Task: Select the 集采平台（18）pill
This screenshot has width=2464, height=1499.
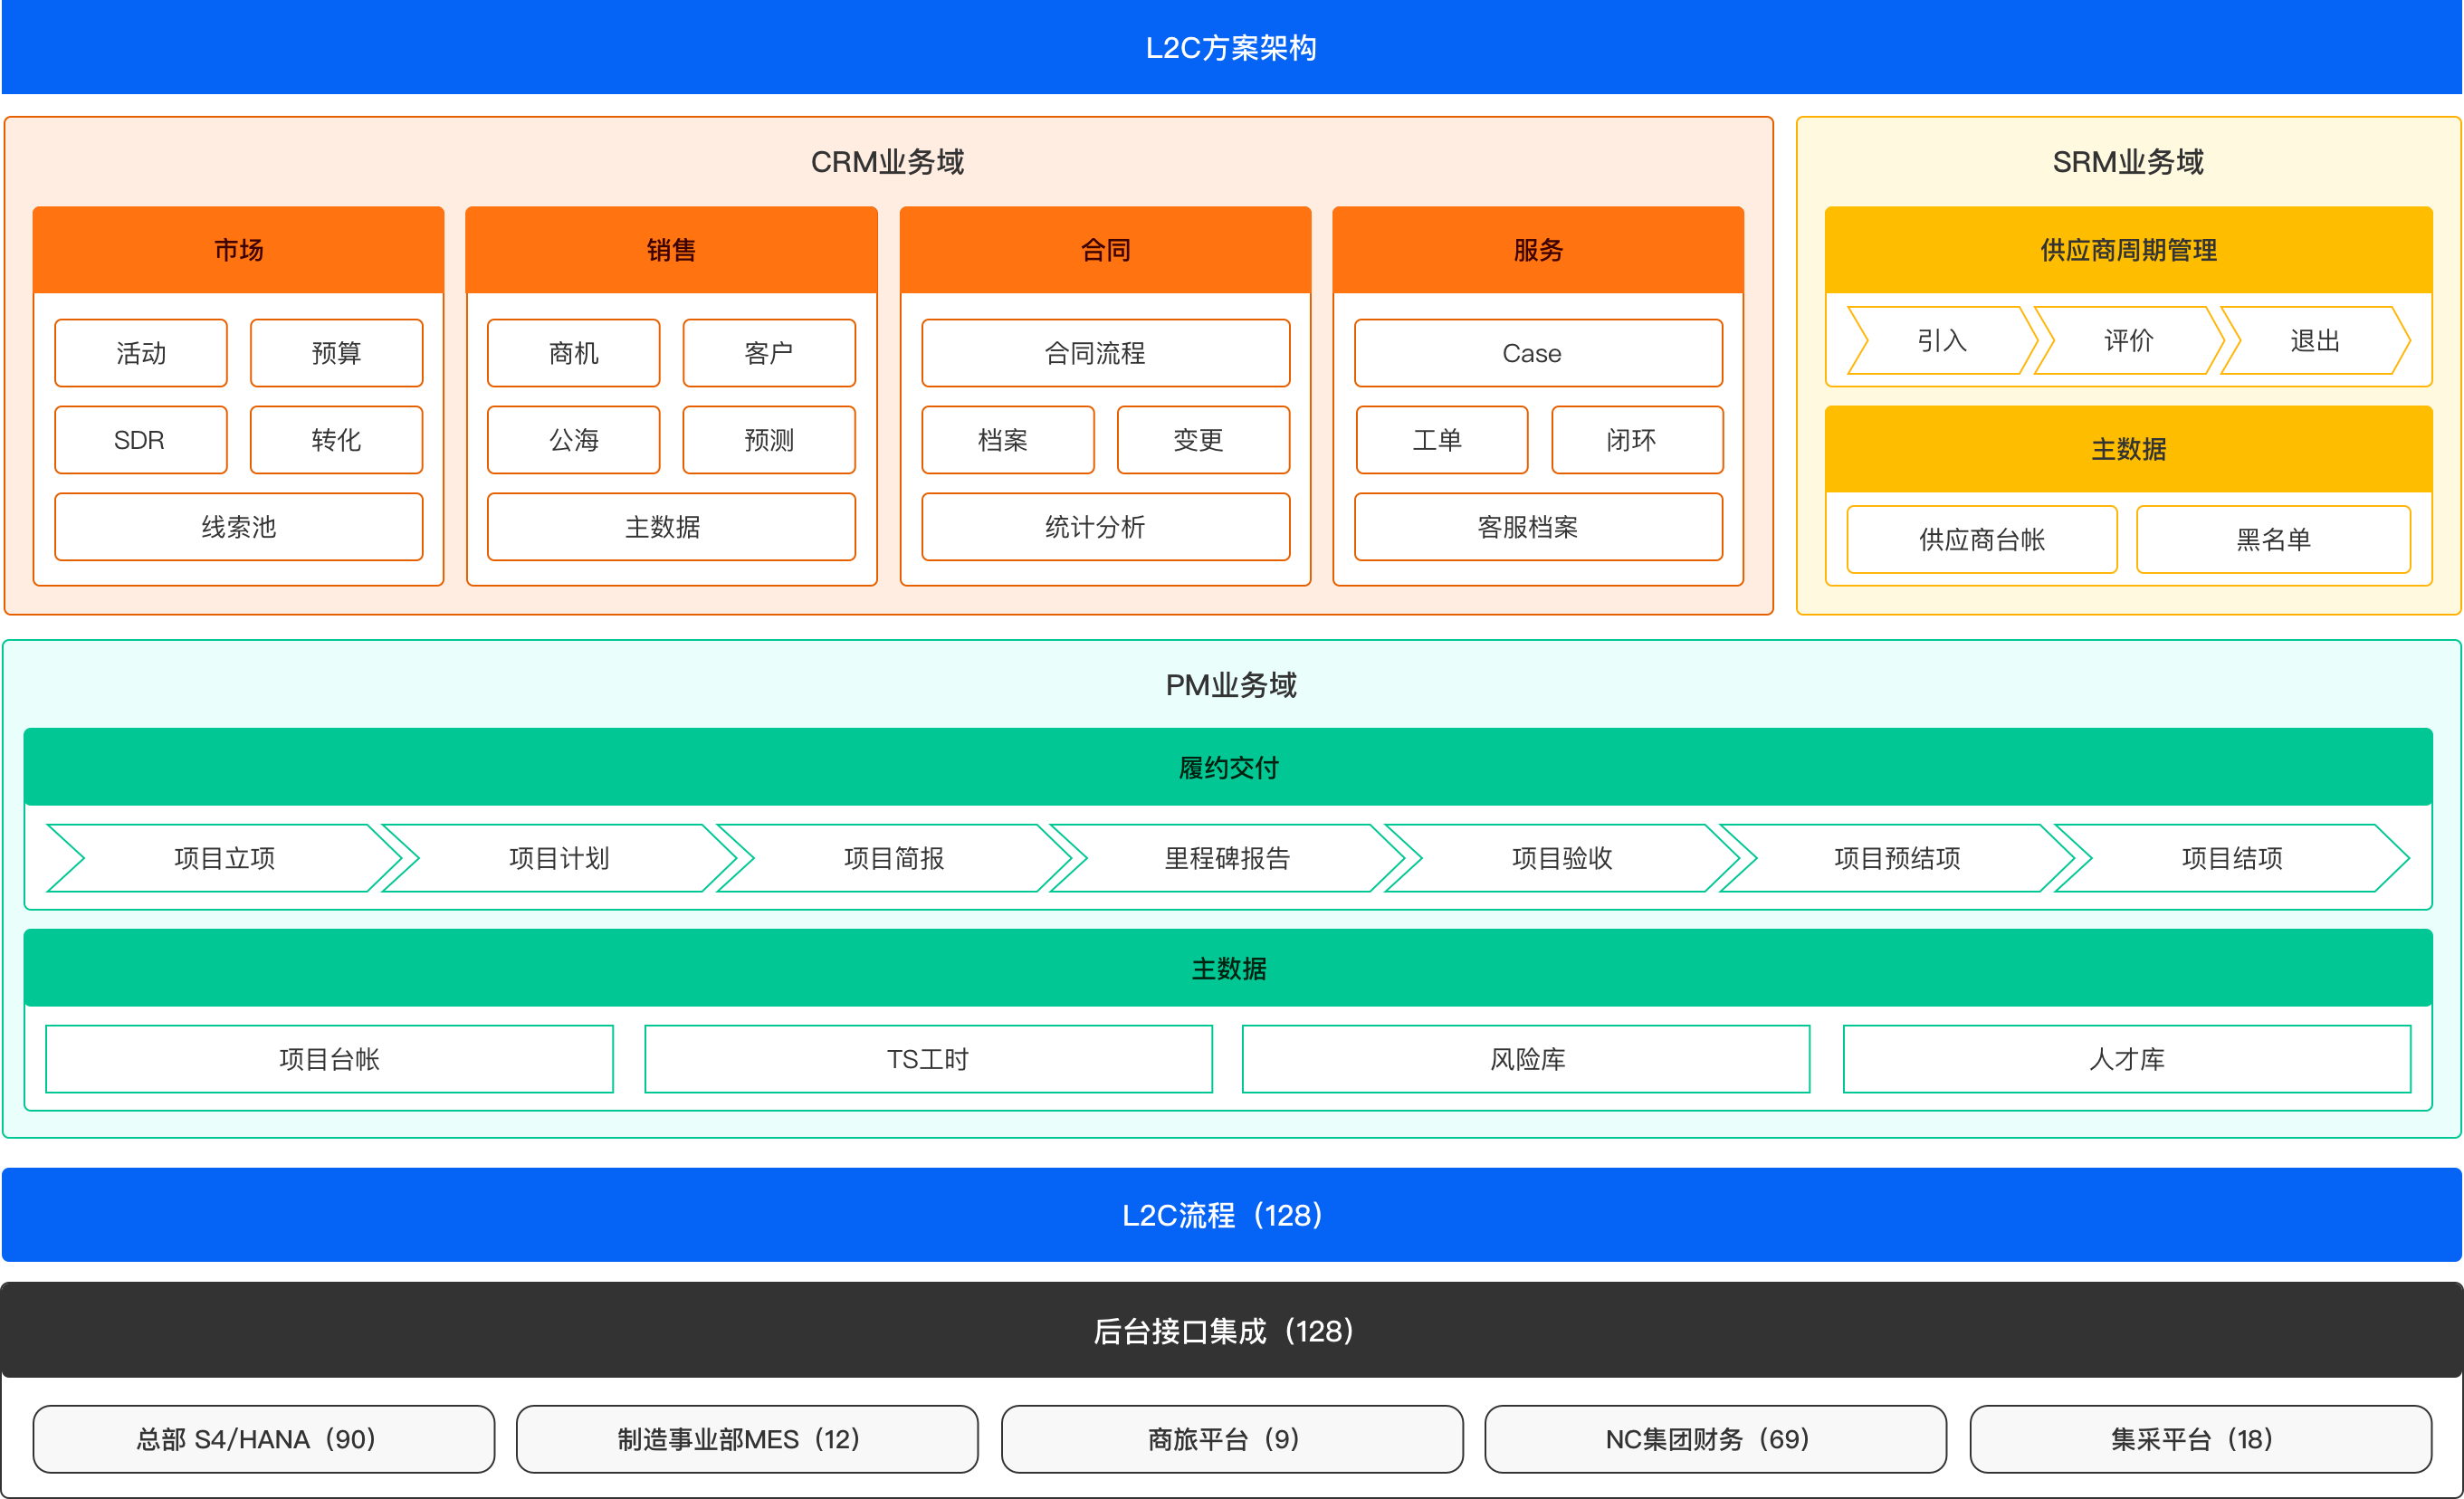Action: (2201, 1440)
